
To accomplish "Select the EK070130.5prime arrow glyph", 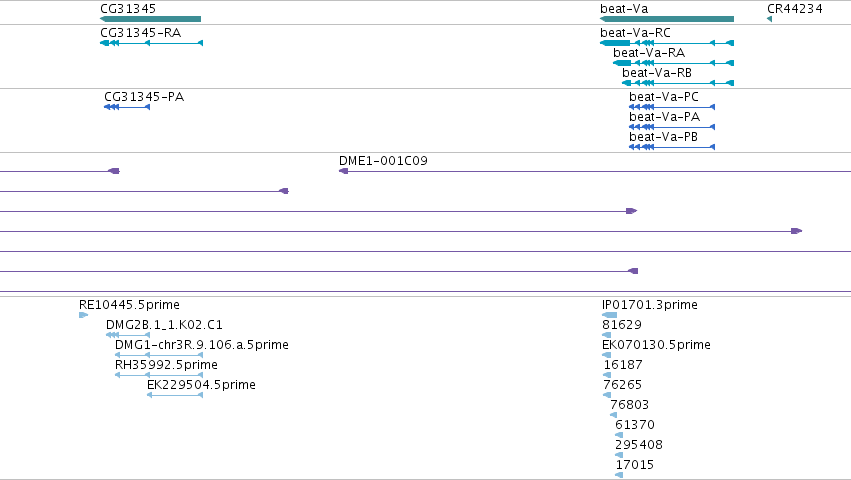I will [x=607, y=355].
